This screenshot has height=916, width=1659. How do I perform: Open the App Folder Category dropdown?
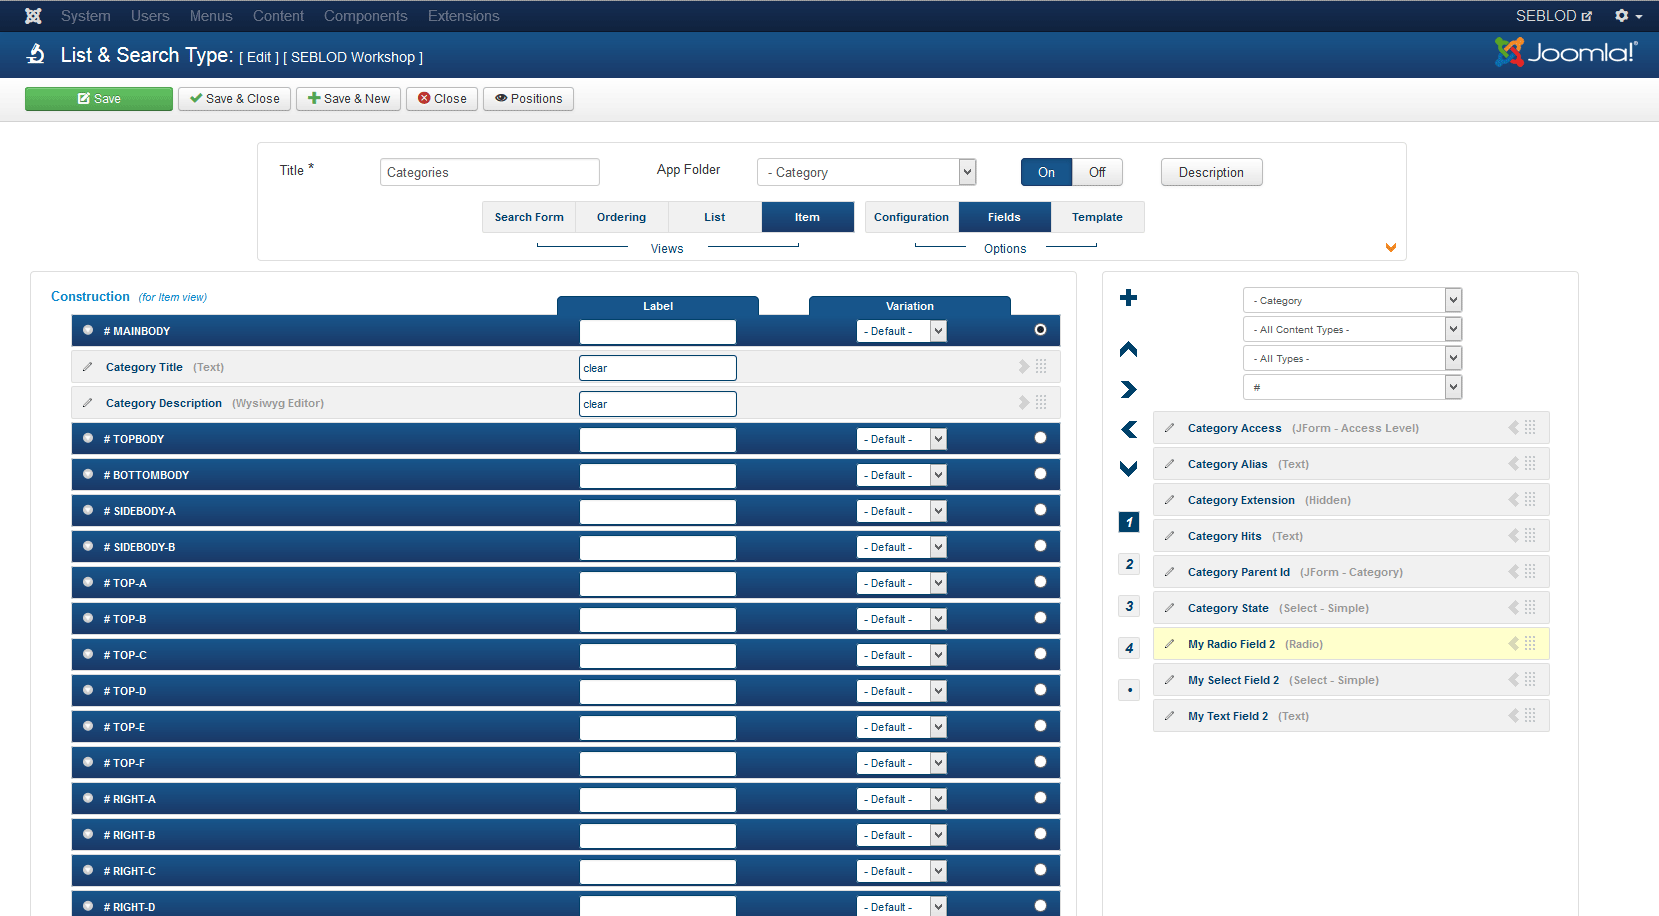pos(866,172)
